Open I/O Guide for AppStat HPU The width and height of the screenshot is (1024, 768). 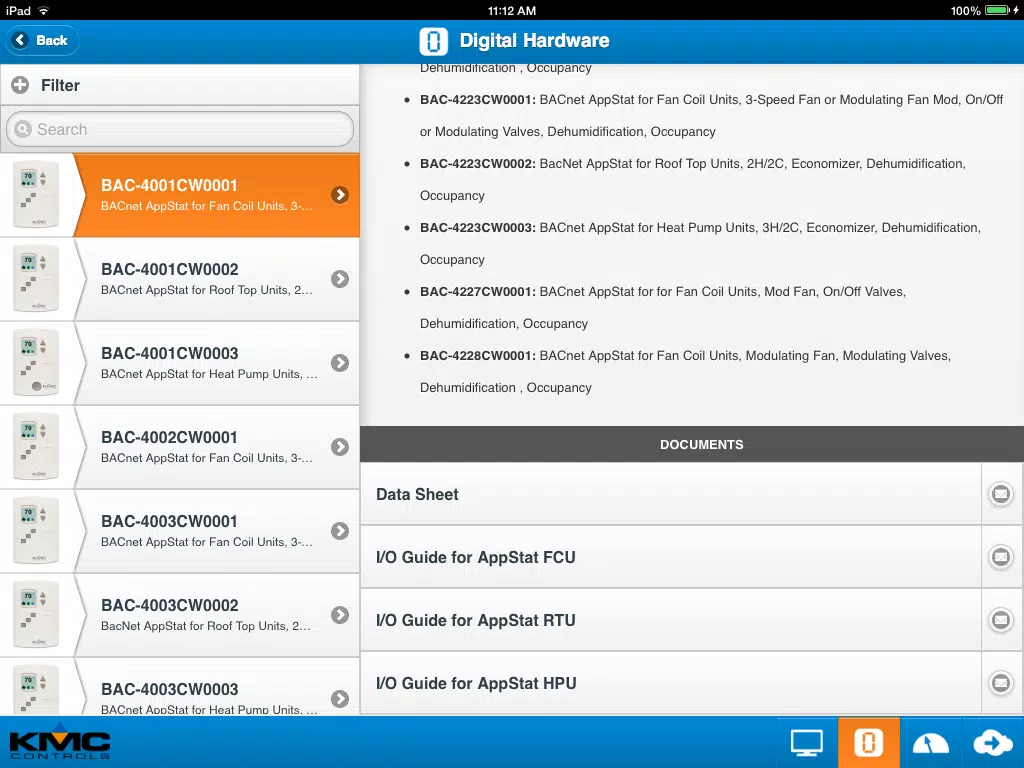[x=671, y=683]
